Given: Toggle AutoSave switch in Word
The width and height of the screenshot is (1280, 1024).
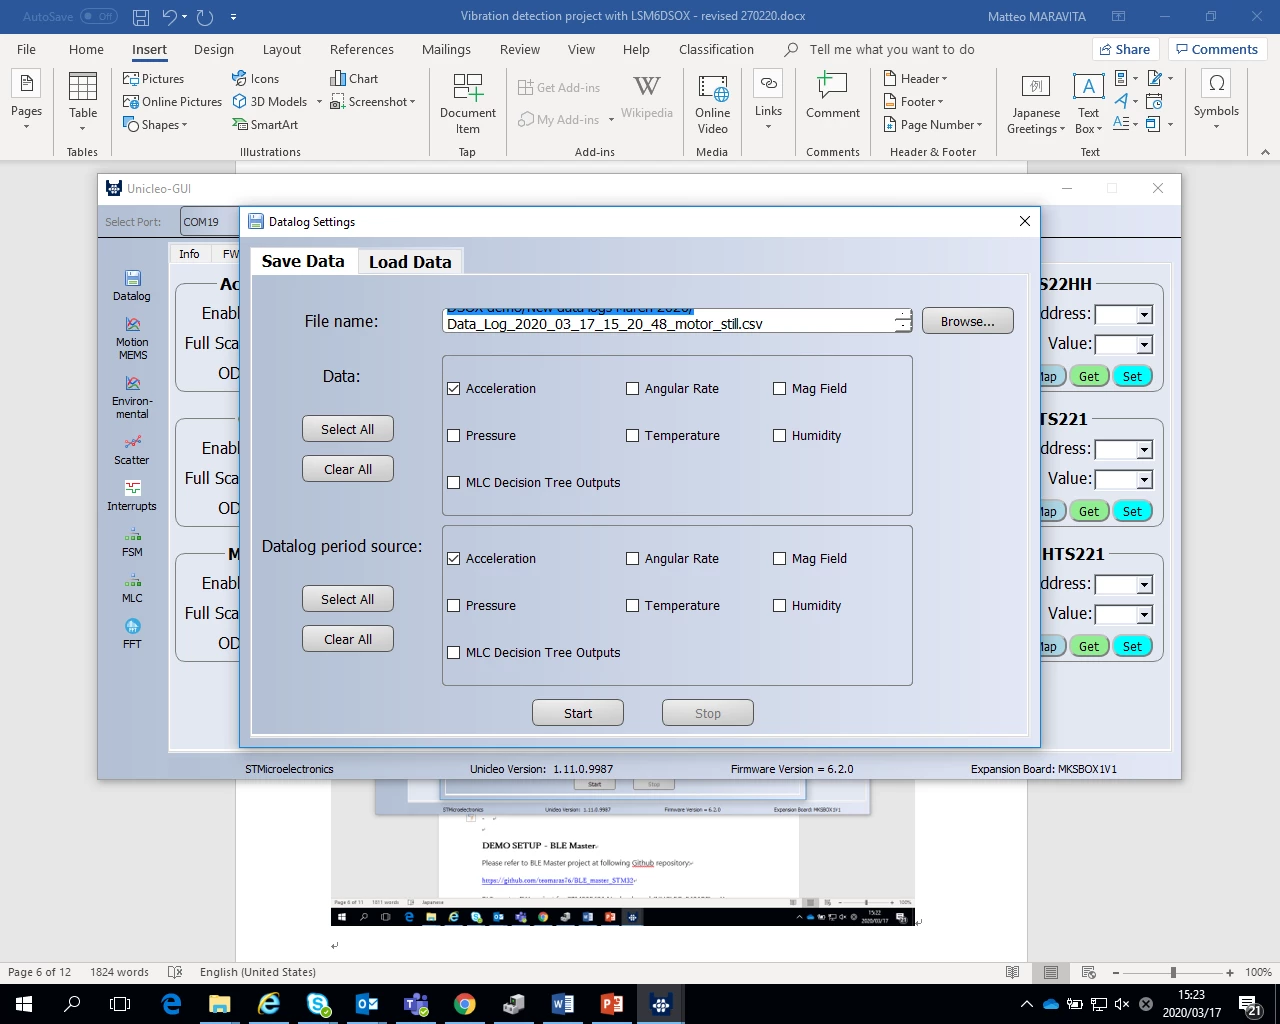Looking at the screenshot, I should (98, 16).
